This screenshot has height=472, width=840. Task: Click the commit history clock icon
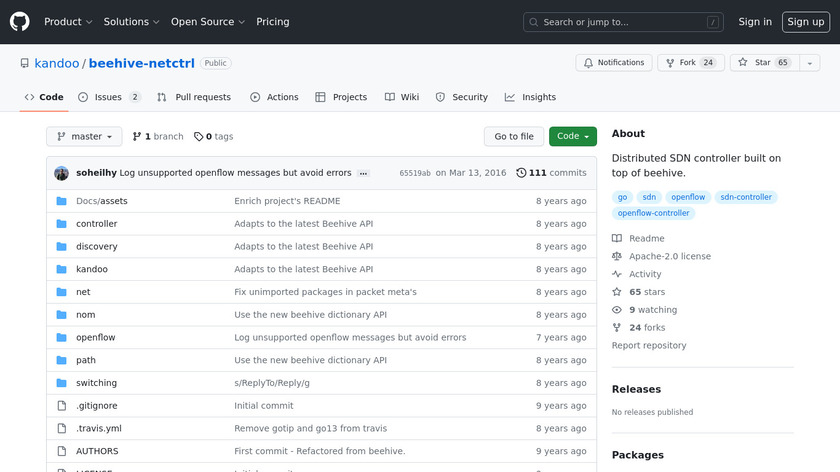(521, 173)
